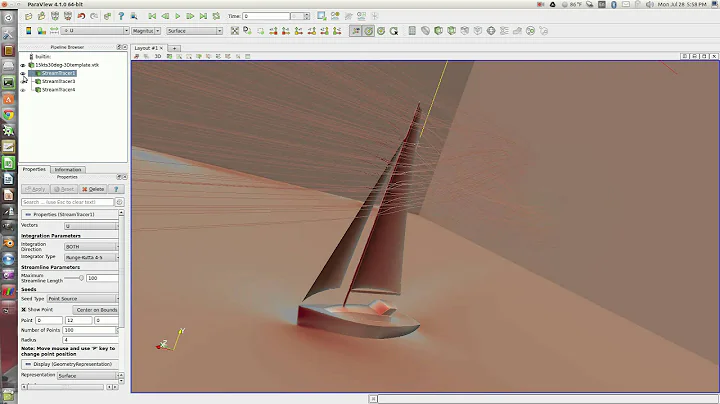Click the Undo arrow icon
The image size is (720, 404).
pyautogui.click(x=81, y=16)
